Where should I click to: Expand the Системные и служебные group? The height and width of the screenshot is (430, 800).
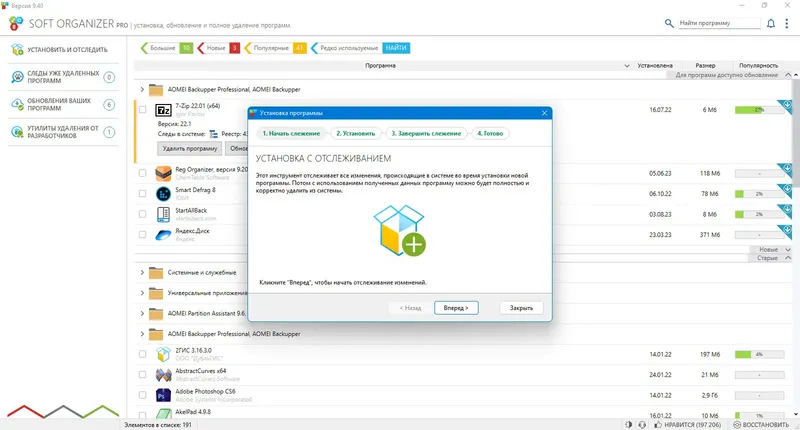point(142,273)
